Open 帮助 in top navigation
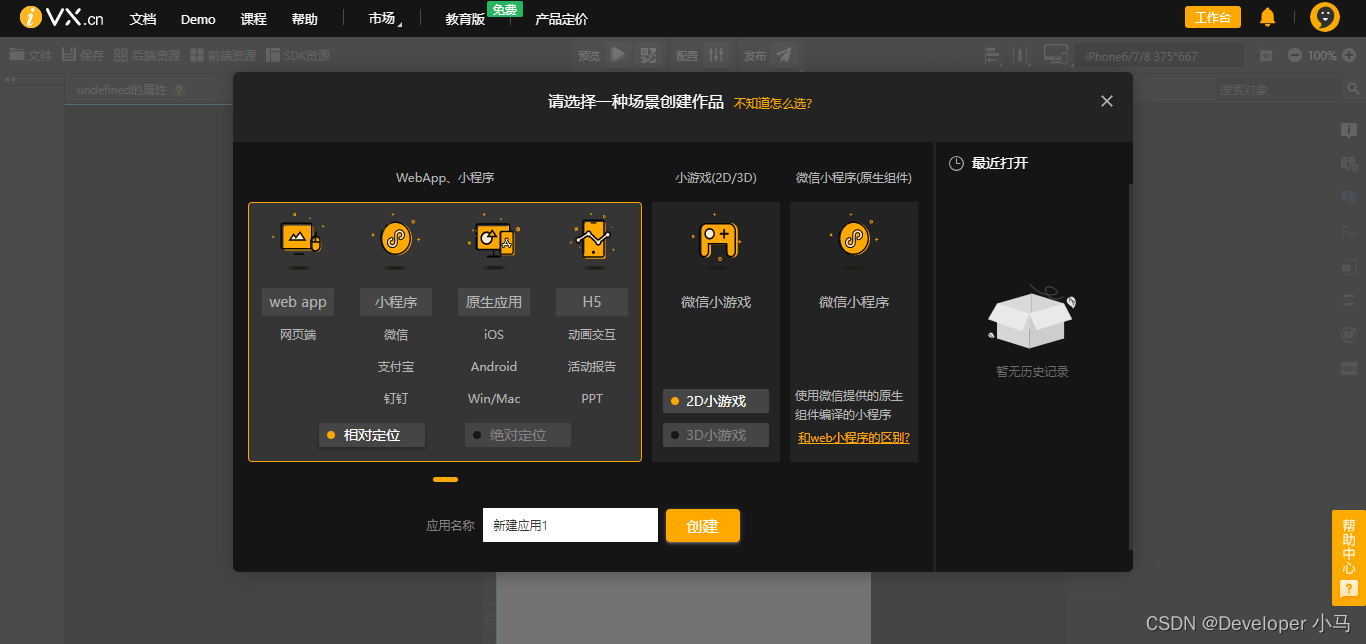Screen dimensions: 1366x644 tap(305, 19)
